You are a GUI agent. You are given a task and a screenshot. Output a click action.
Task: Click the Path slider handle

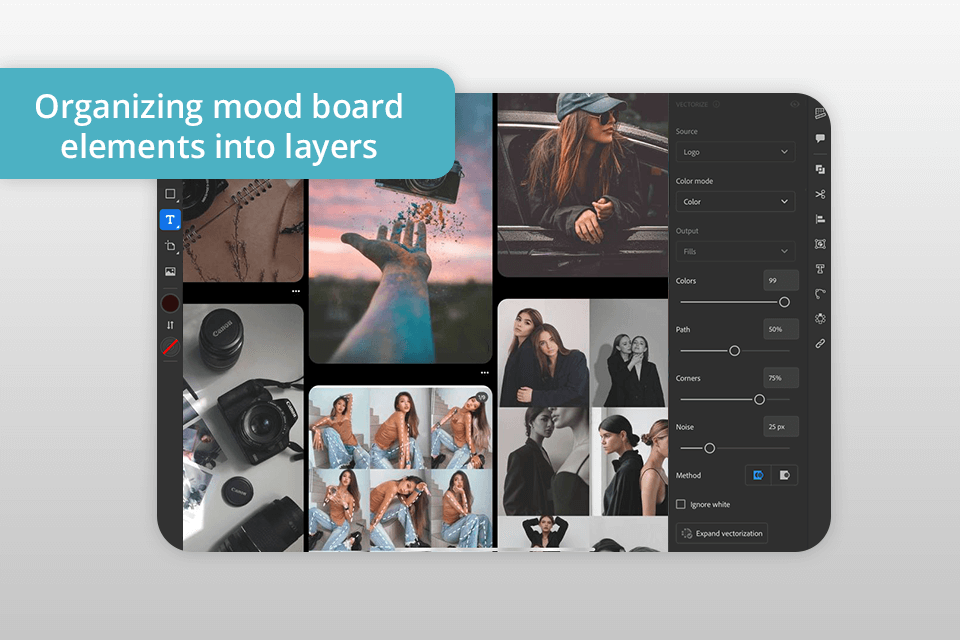pos(735,351)
